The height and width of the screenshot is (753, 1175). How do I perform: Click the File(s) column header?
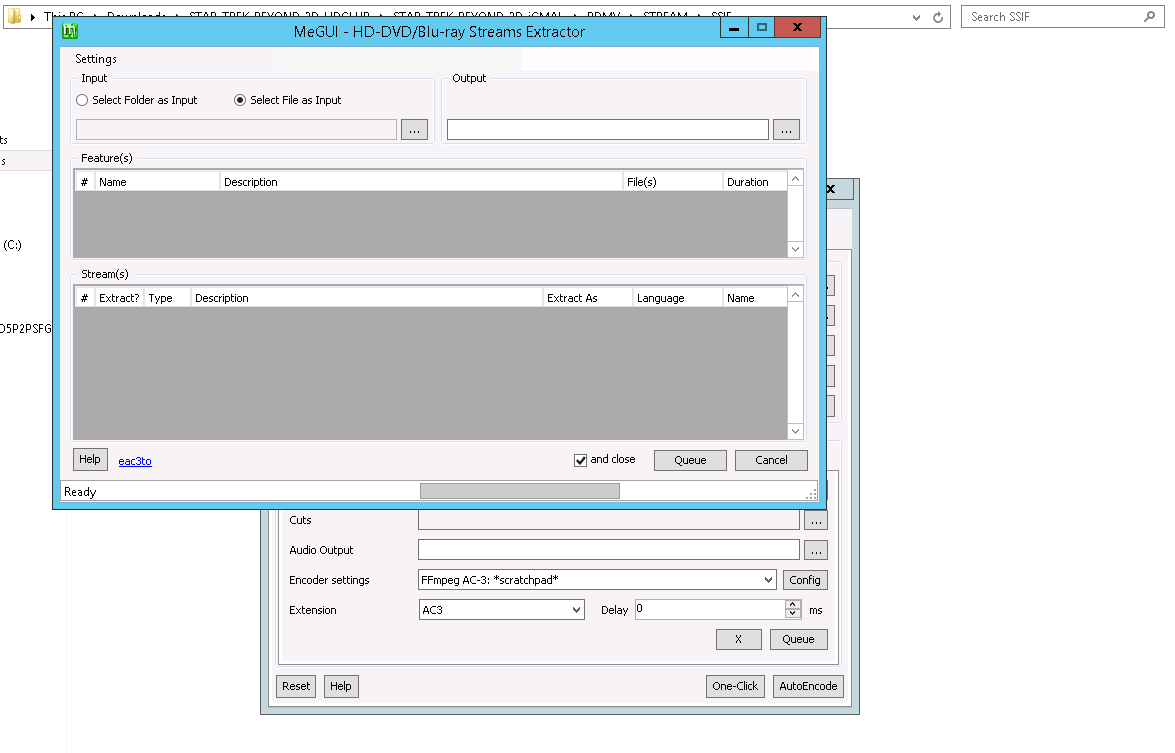click(x=672, y=182)
